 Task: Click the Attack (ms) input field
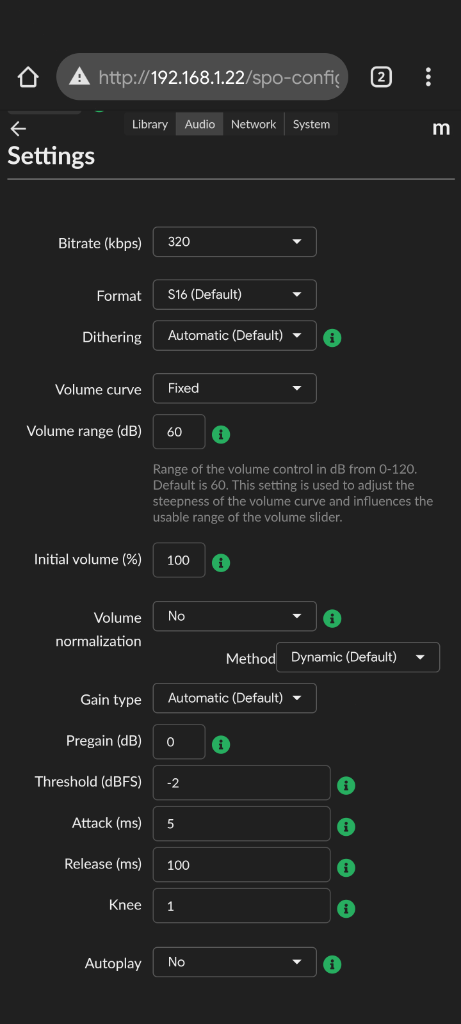click(x=242, y=824)
